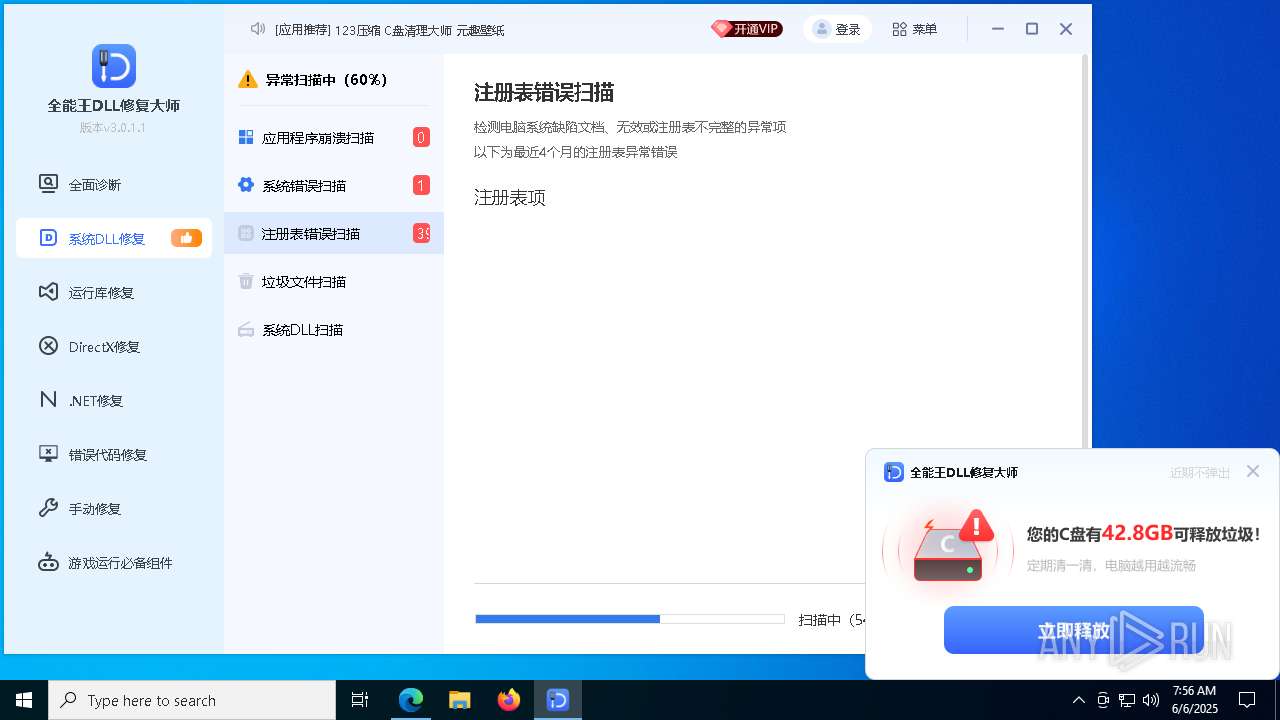
Task: Click the 全面诊断 monitor icon
Action: [x=48, y=184]
